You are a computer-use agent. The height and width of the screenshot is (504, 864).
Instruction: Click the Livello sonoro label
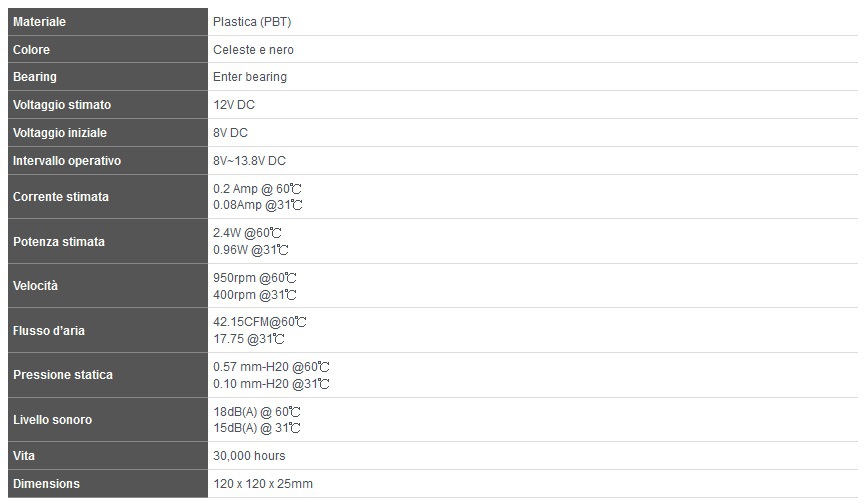click(52, 420)
